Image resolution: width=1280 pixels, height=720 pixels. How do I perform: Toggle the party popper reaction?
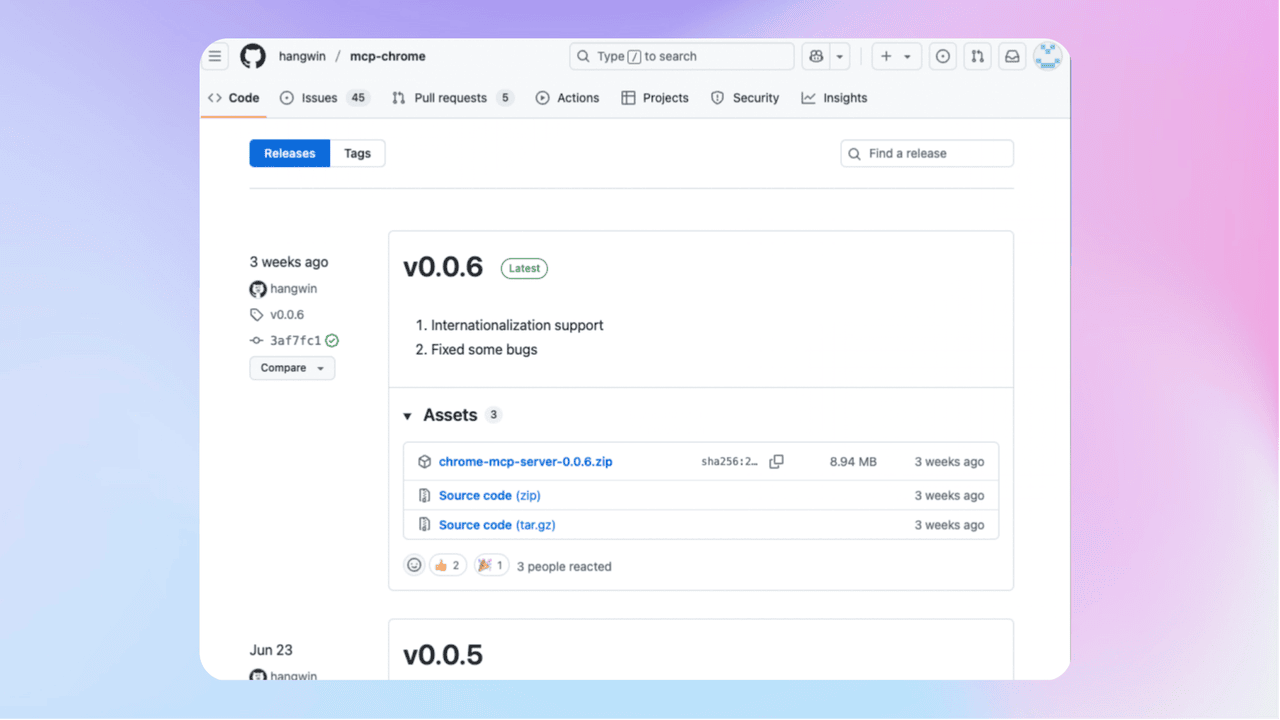tap(491, 566)
